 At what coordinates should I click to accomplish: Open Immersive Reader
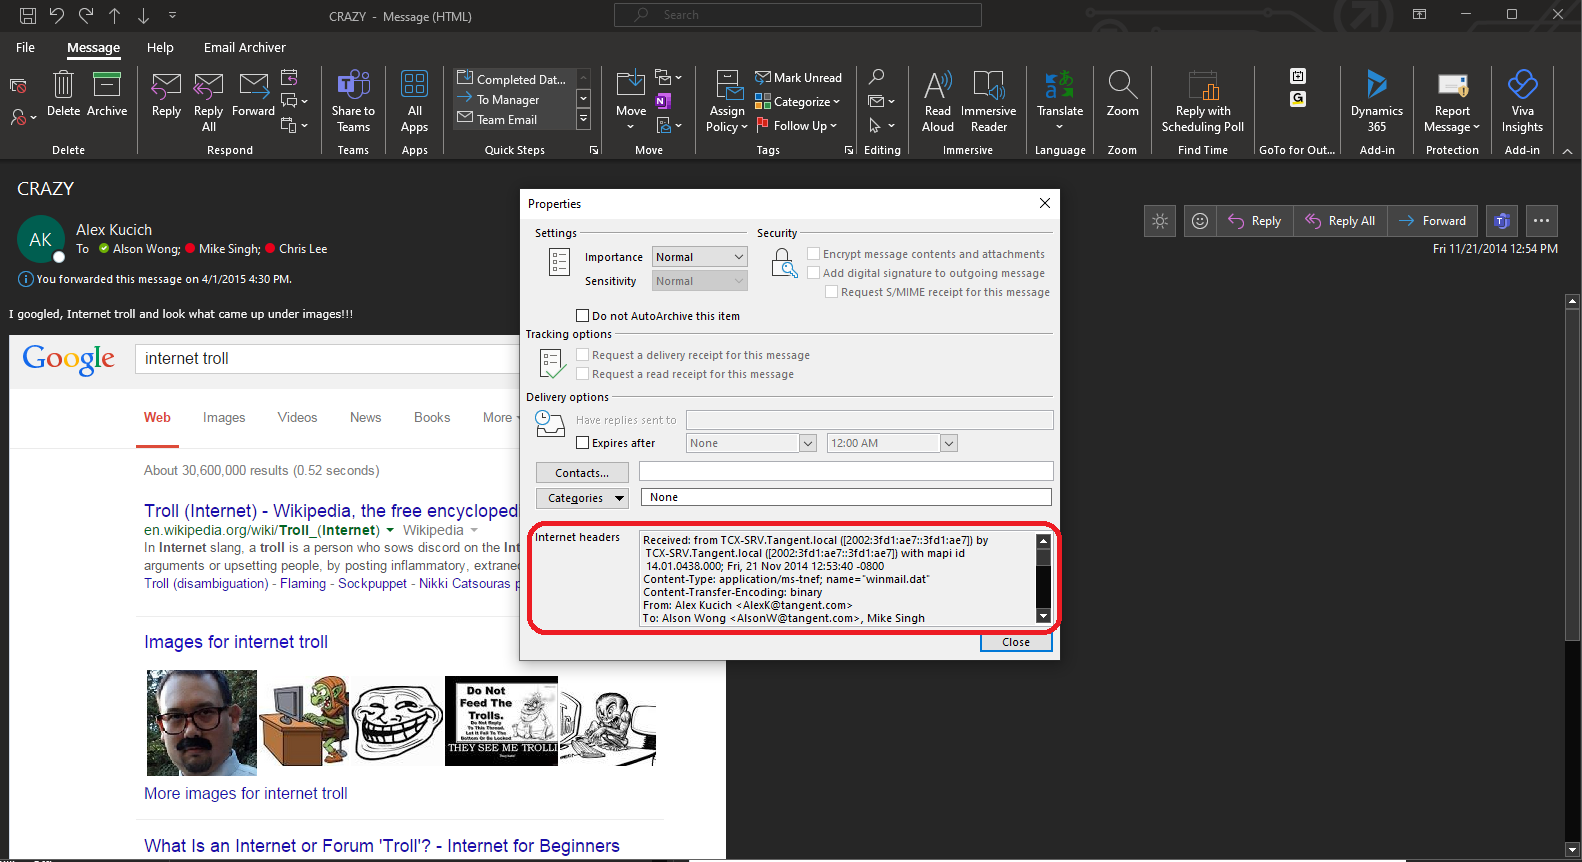click(988, 86)
